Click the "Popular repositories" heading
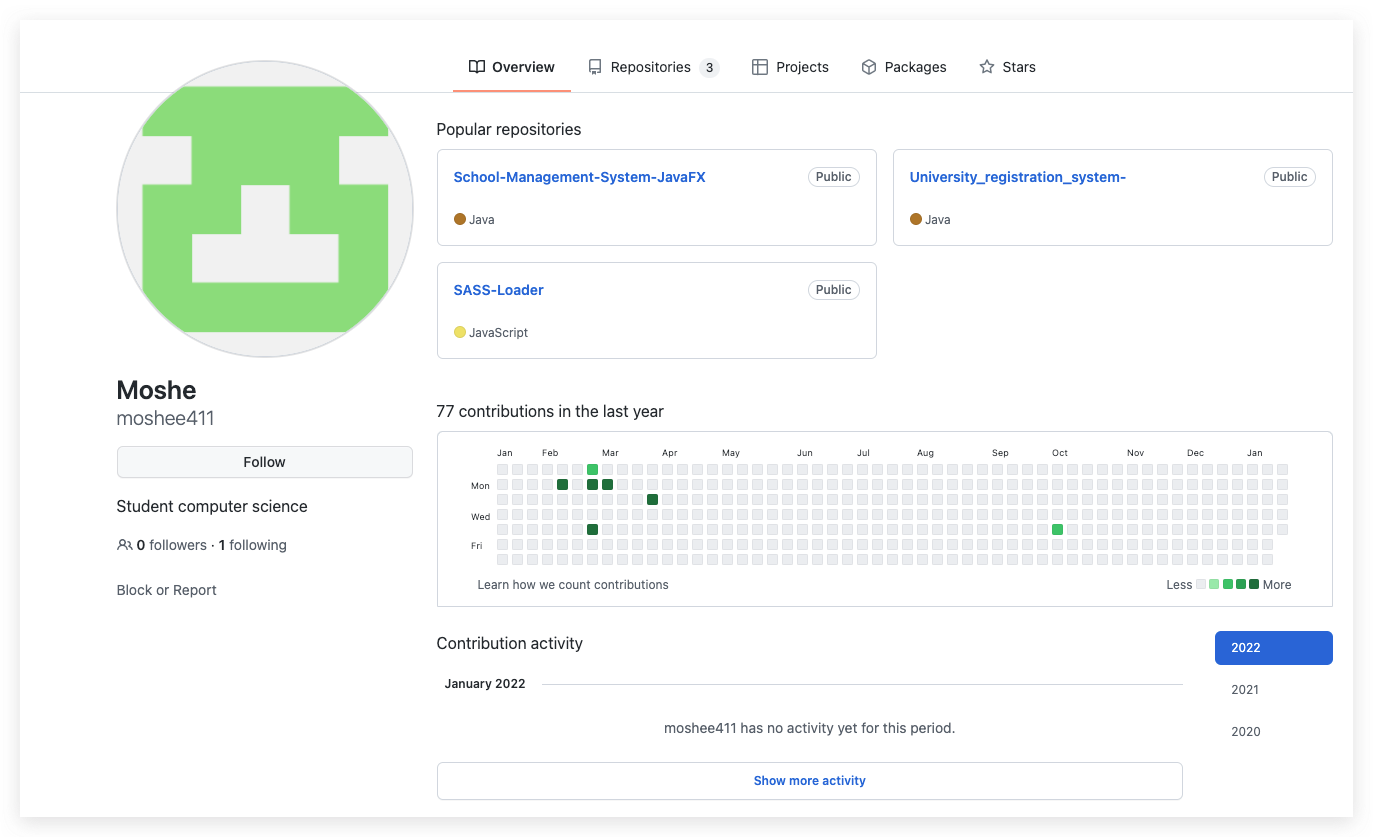Screen dimensions: 1373x837 click(x=509, y=130)
